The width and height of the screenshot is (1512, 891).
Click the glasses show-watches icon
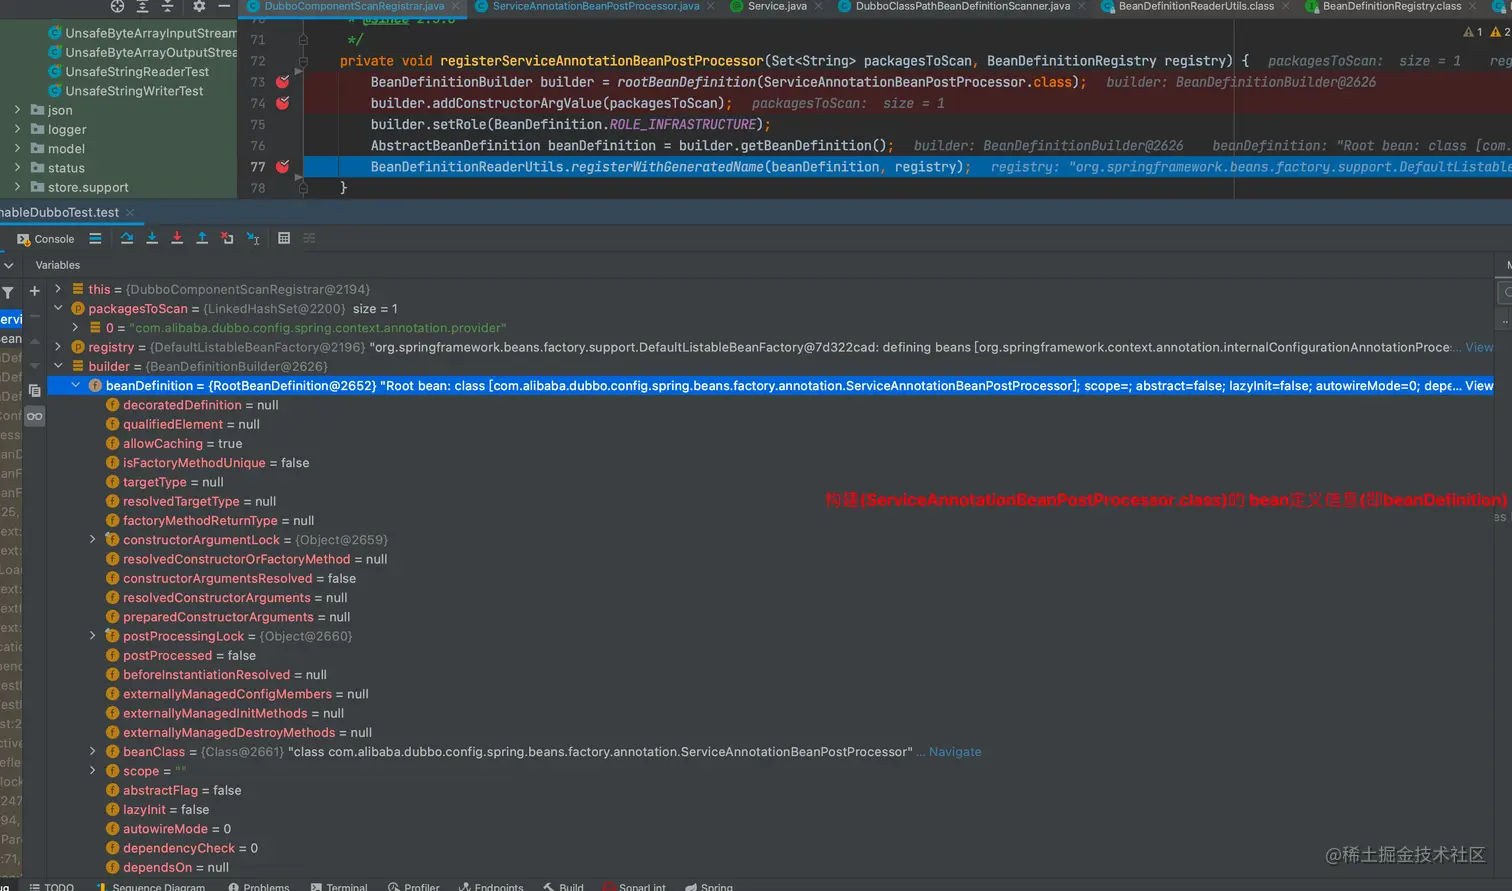(35, 416)
